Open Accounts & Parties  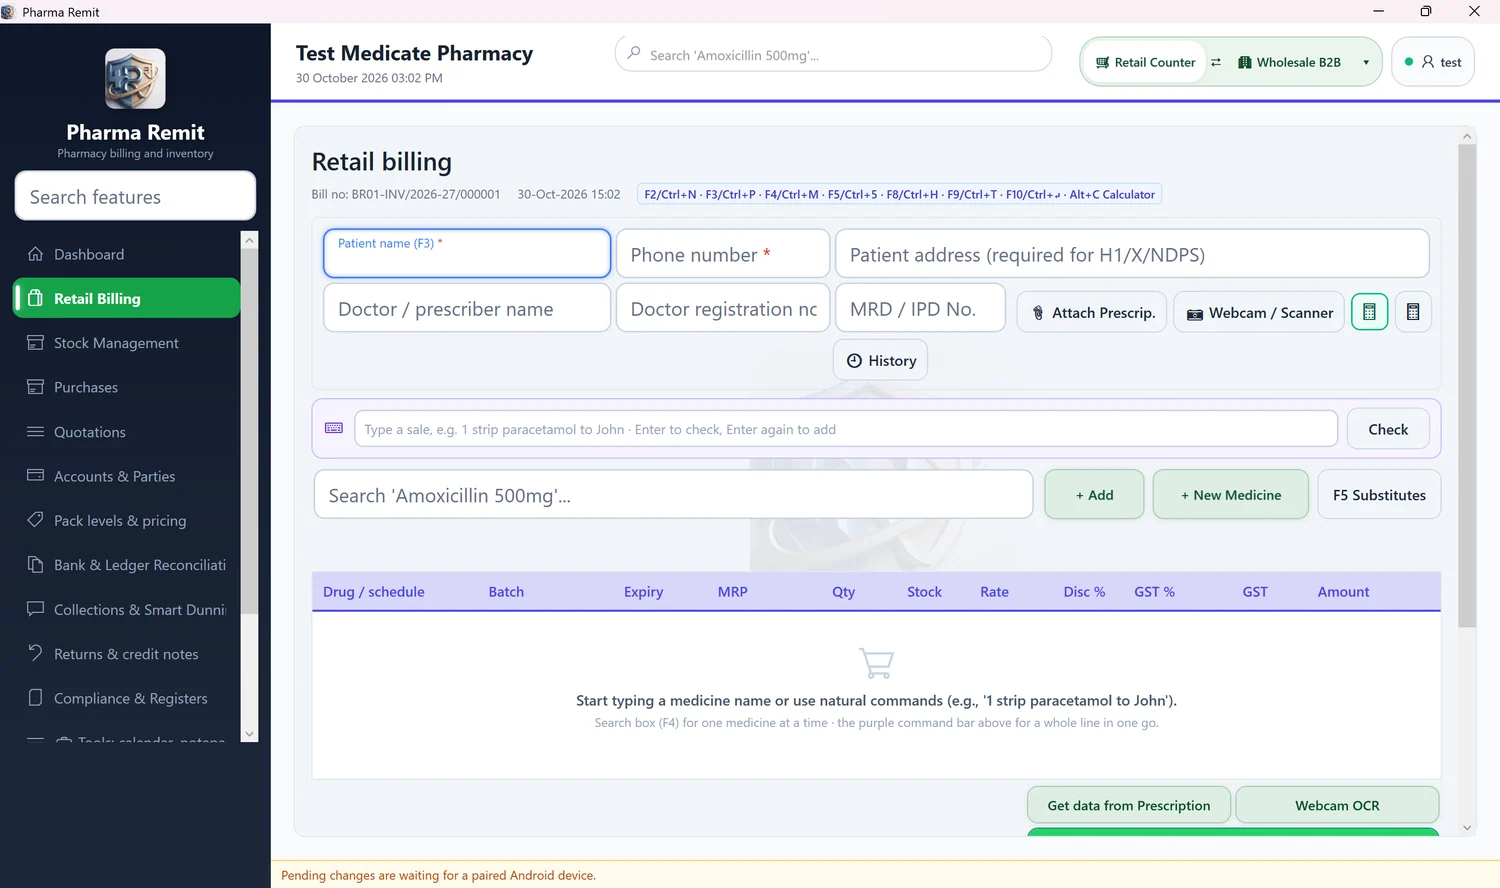coord(127,476)
